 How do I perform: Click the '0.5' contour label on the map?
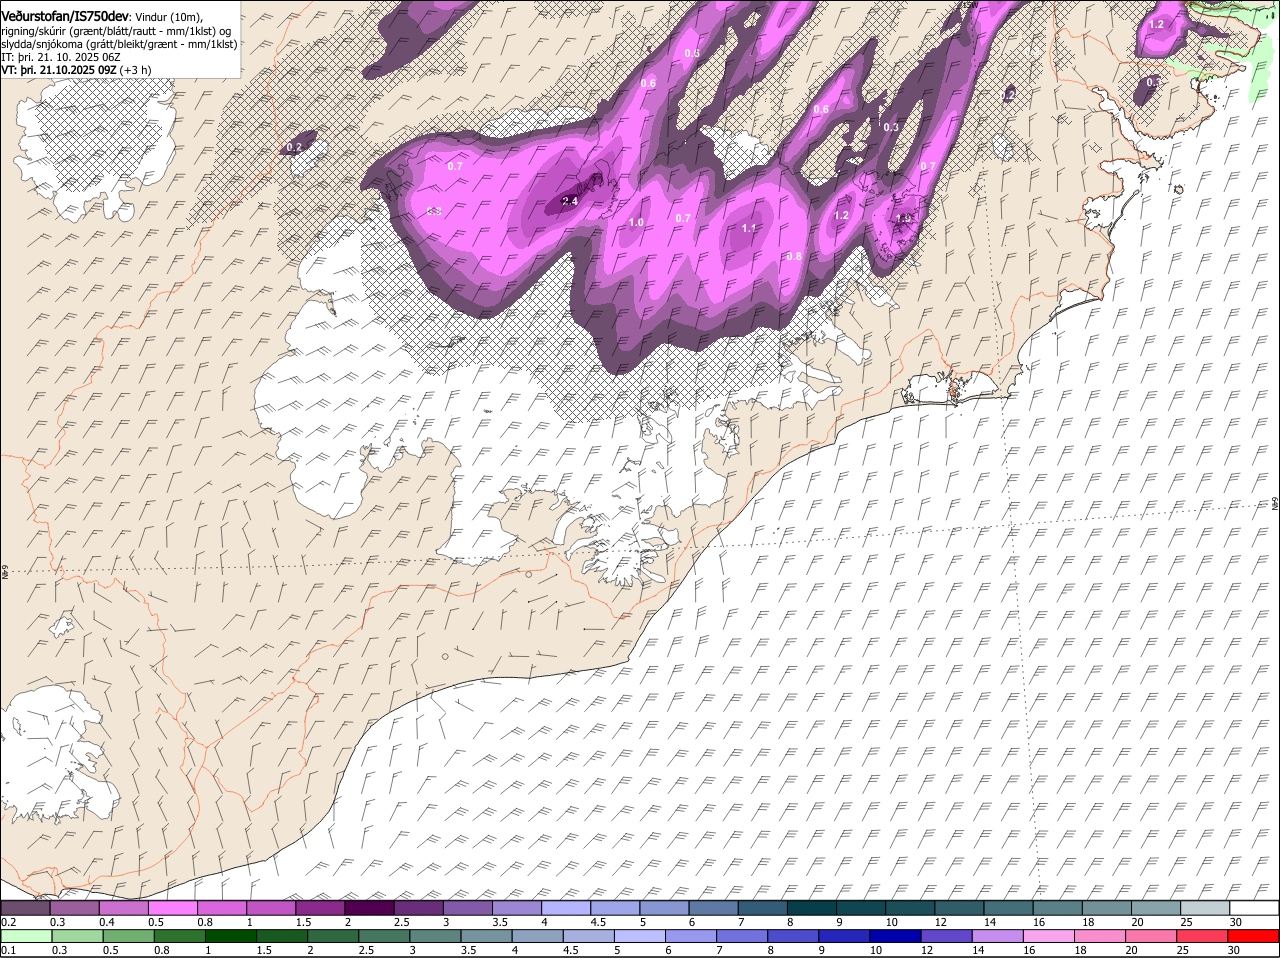692,53
